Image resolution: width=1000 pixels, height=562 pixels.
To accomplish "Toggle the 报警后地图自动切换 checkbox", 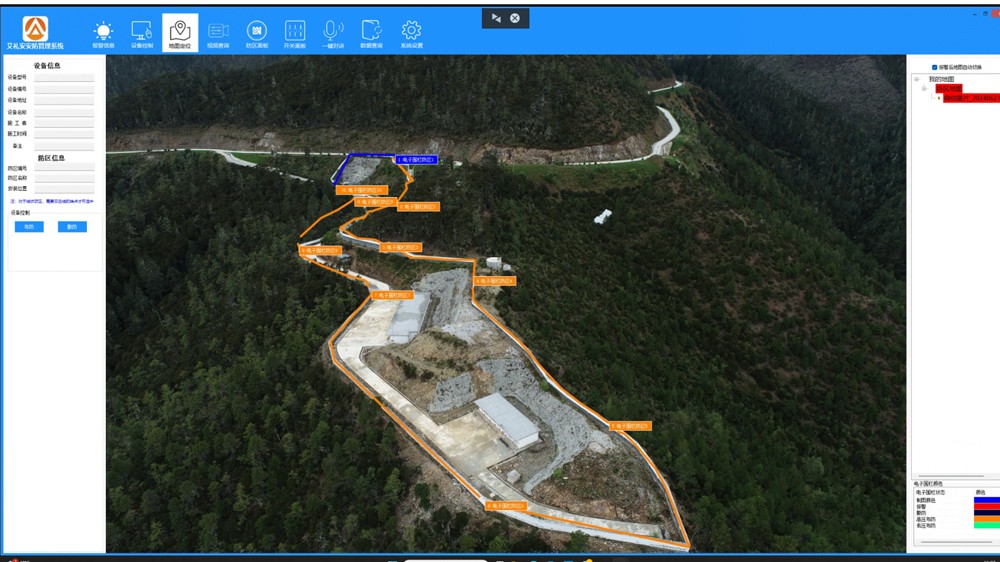I will click(x=934, y=68).
